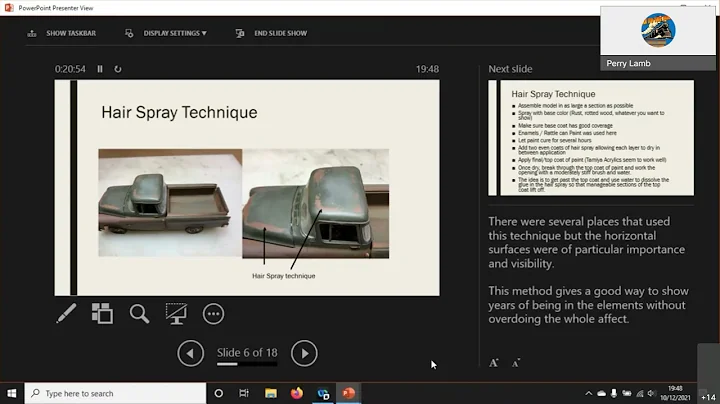Click the Show Taskbar icon
720x404 pixels.
point(32,33)
